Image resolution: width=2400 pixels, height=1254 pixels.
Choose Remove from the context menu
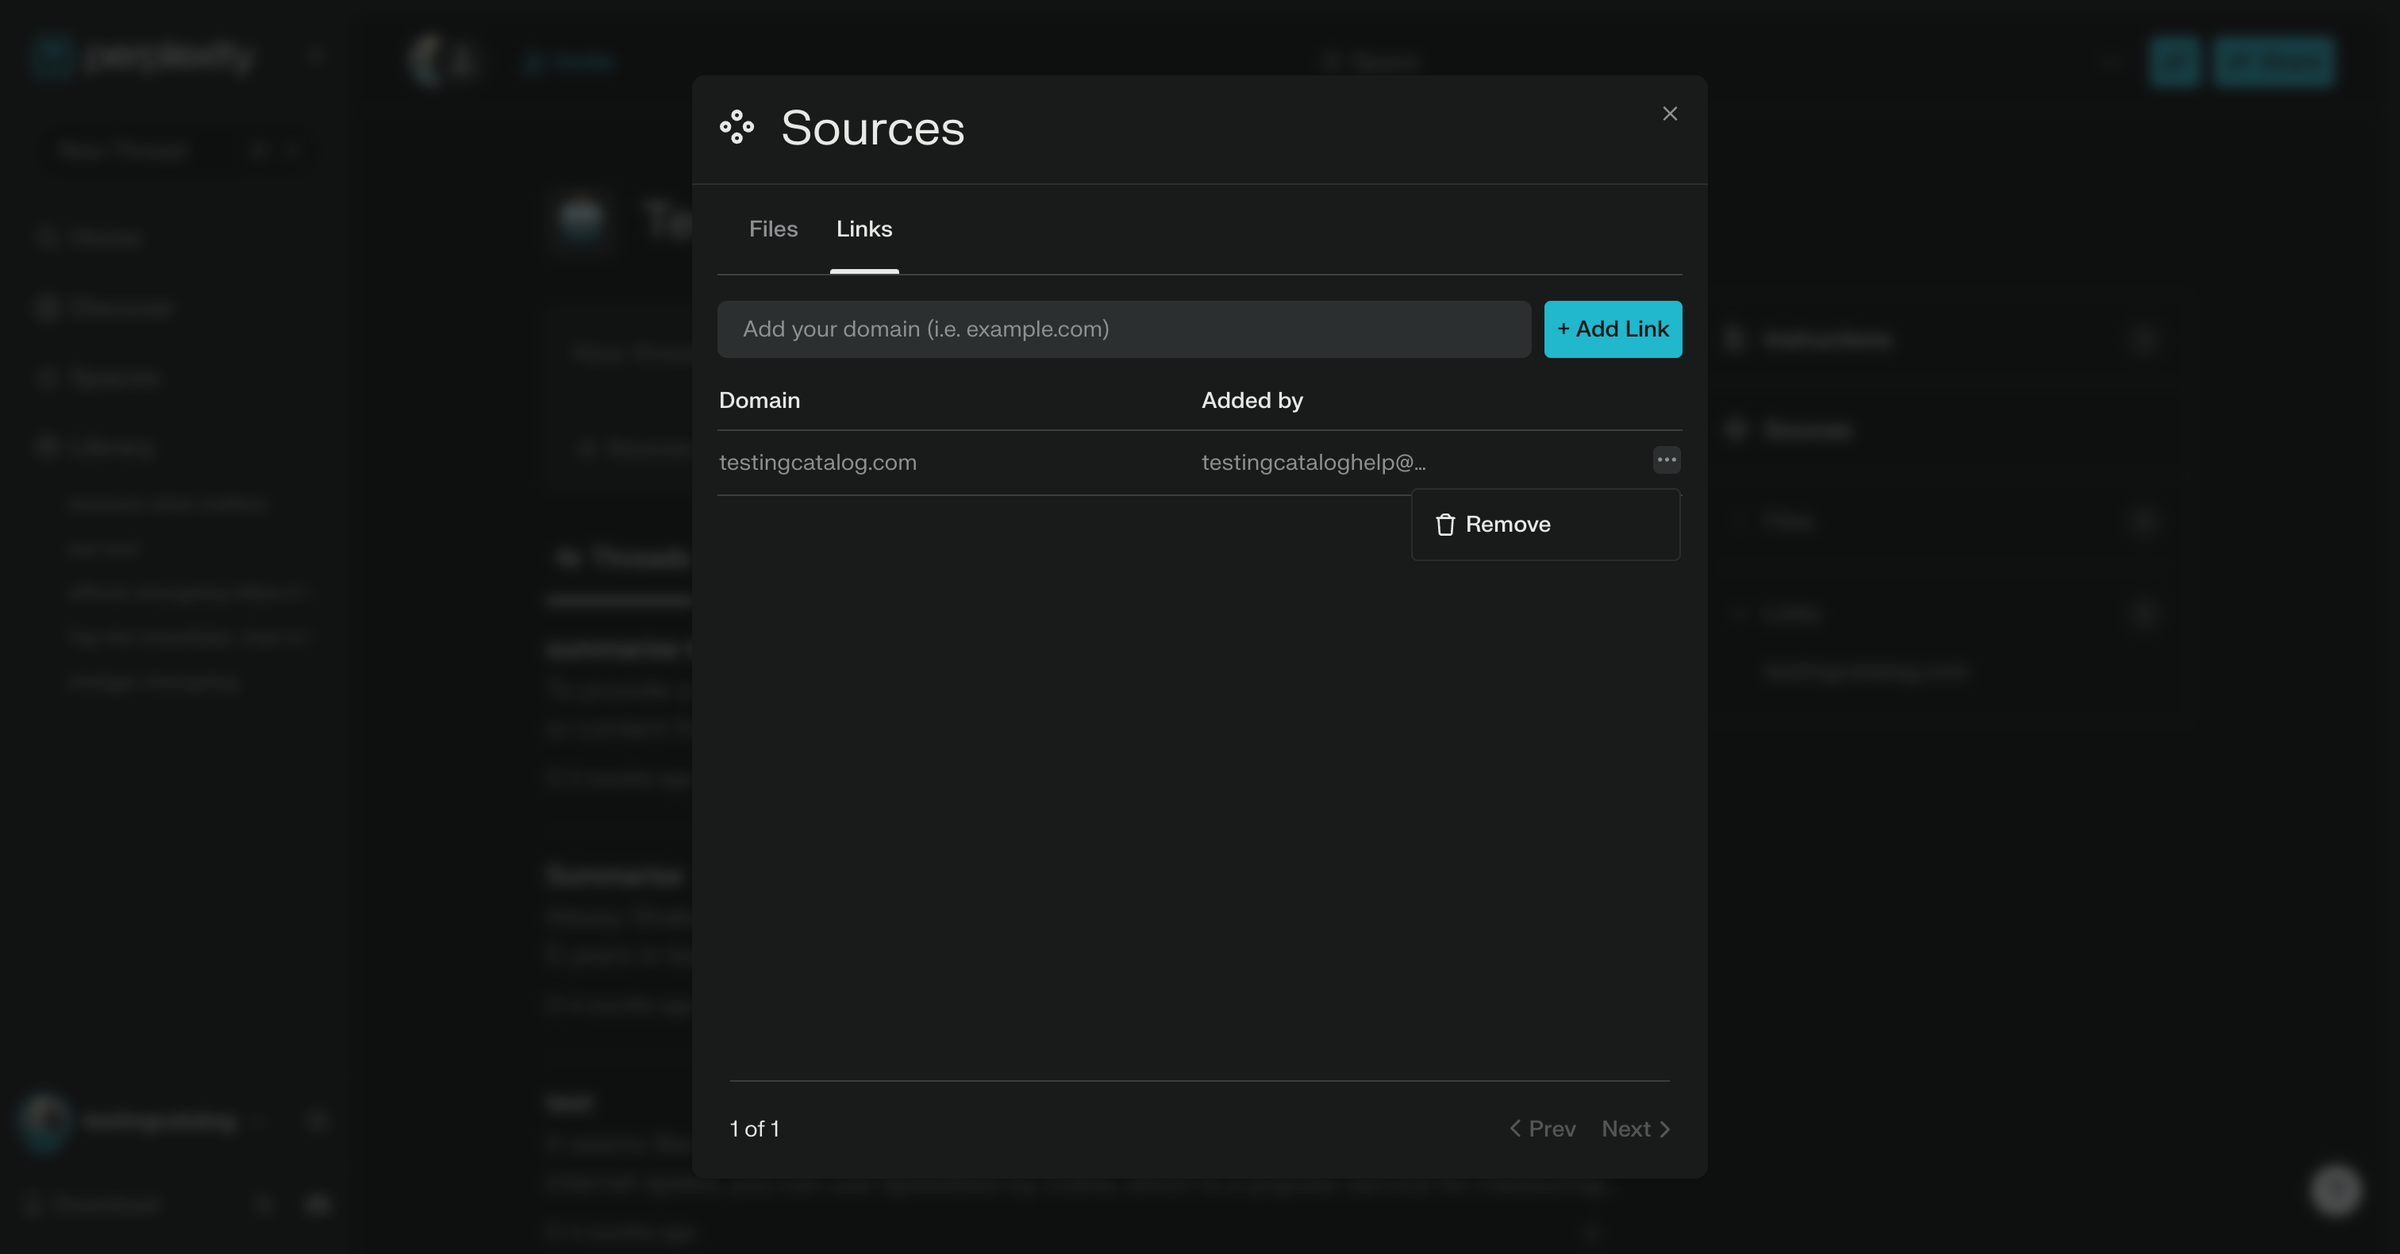(x=1507, y=524)
